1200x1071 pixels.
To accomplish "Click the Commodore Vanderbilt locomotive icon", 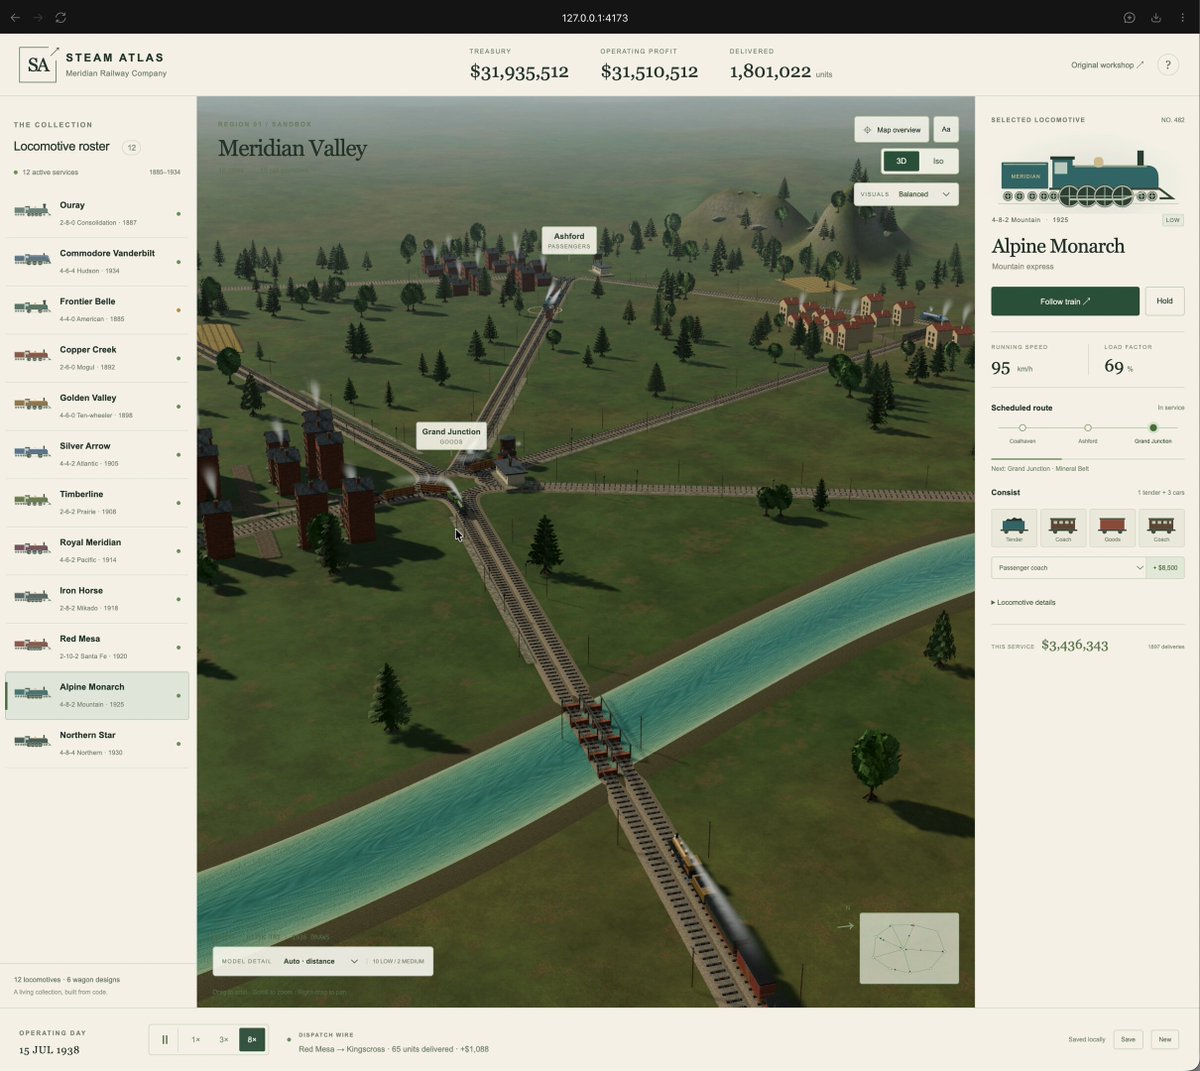I will [x=32, y=259].
